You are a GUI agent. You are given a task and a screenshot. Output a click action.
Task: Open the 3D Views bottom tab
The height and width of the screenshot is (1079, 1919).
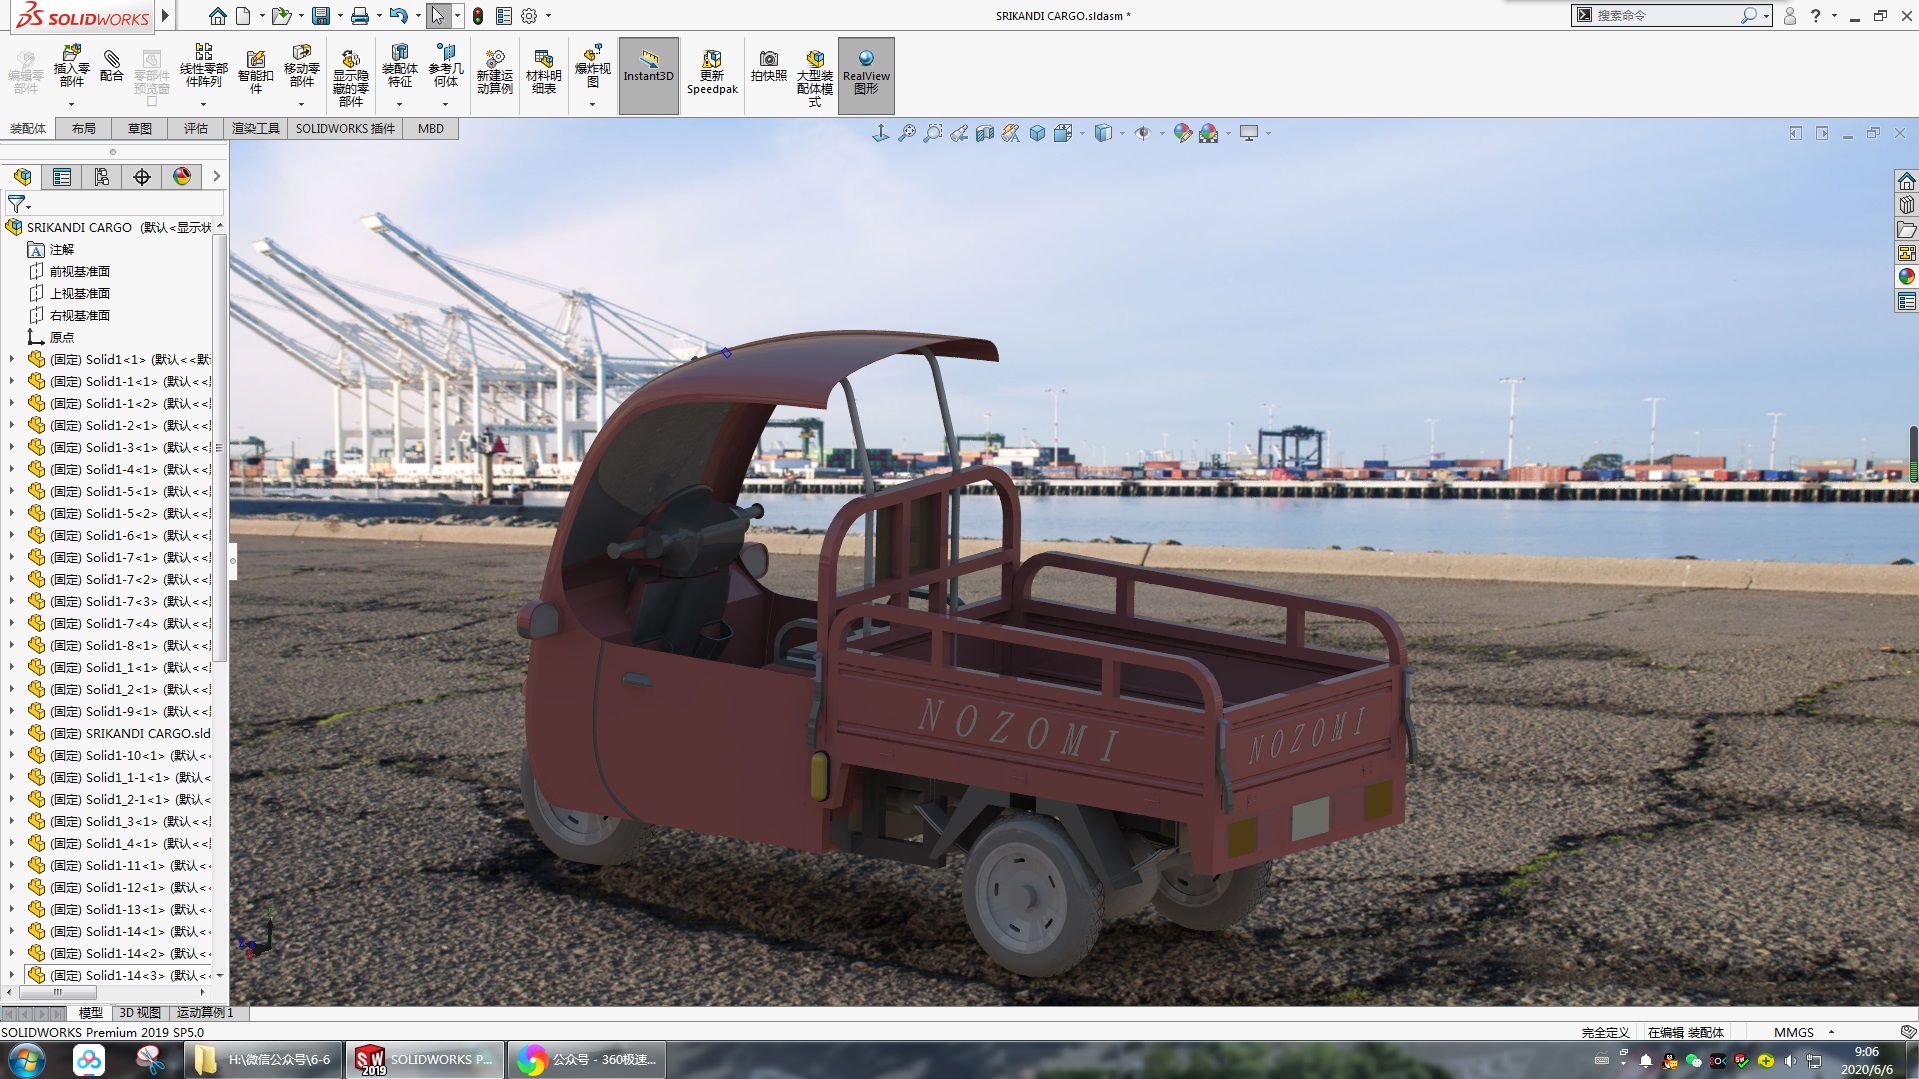pyautogui.click(x=140, y=1013)
